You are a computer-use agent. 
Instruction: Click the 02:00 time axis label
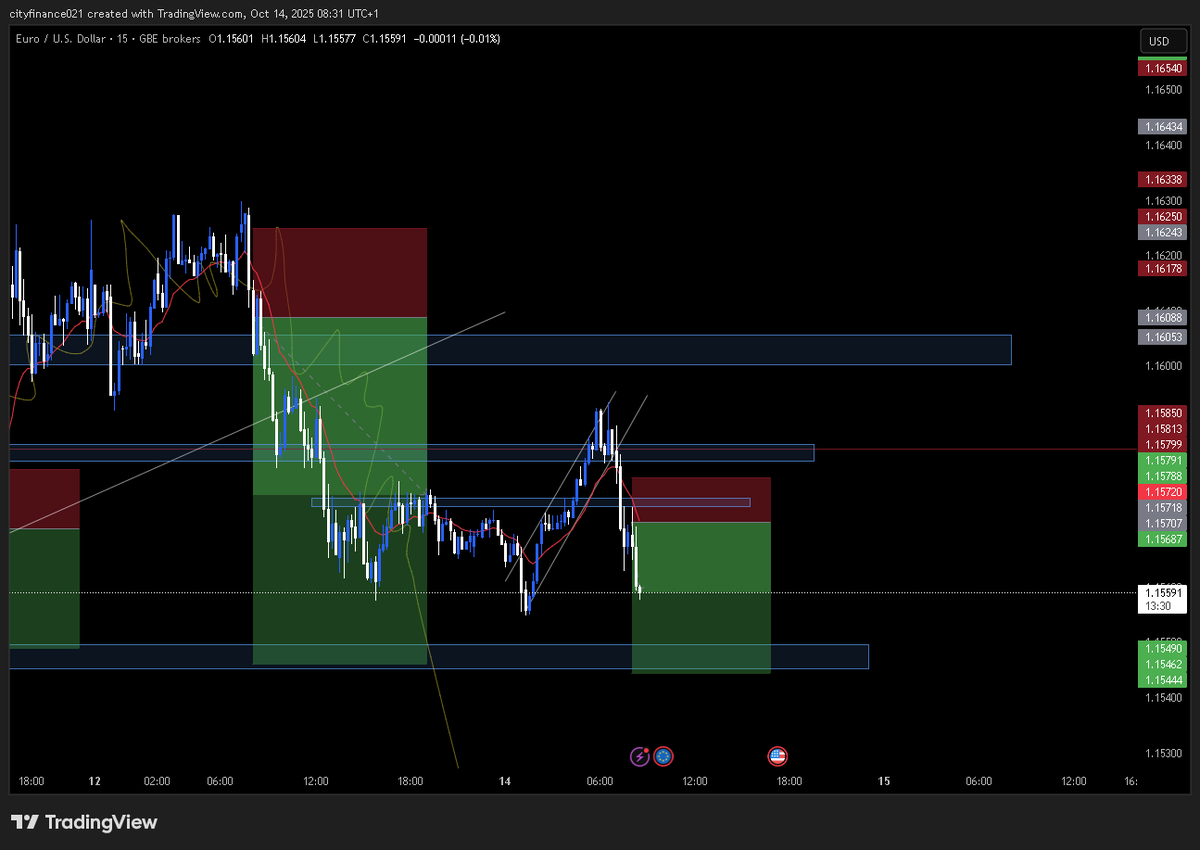click(x=157, y=781)
